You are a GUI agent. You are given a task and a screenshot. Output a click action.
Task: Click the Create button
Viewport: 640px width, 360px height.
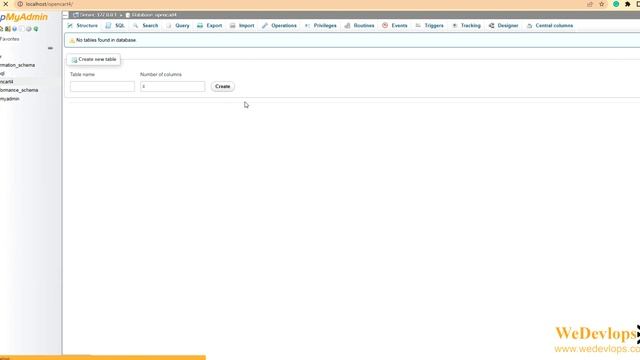222,87
